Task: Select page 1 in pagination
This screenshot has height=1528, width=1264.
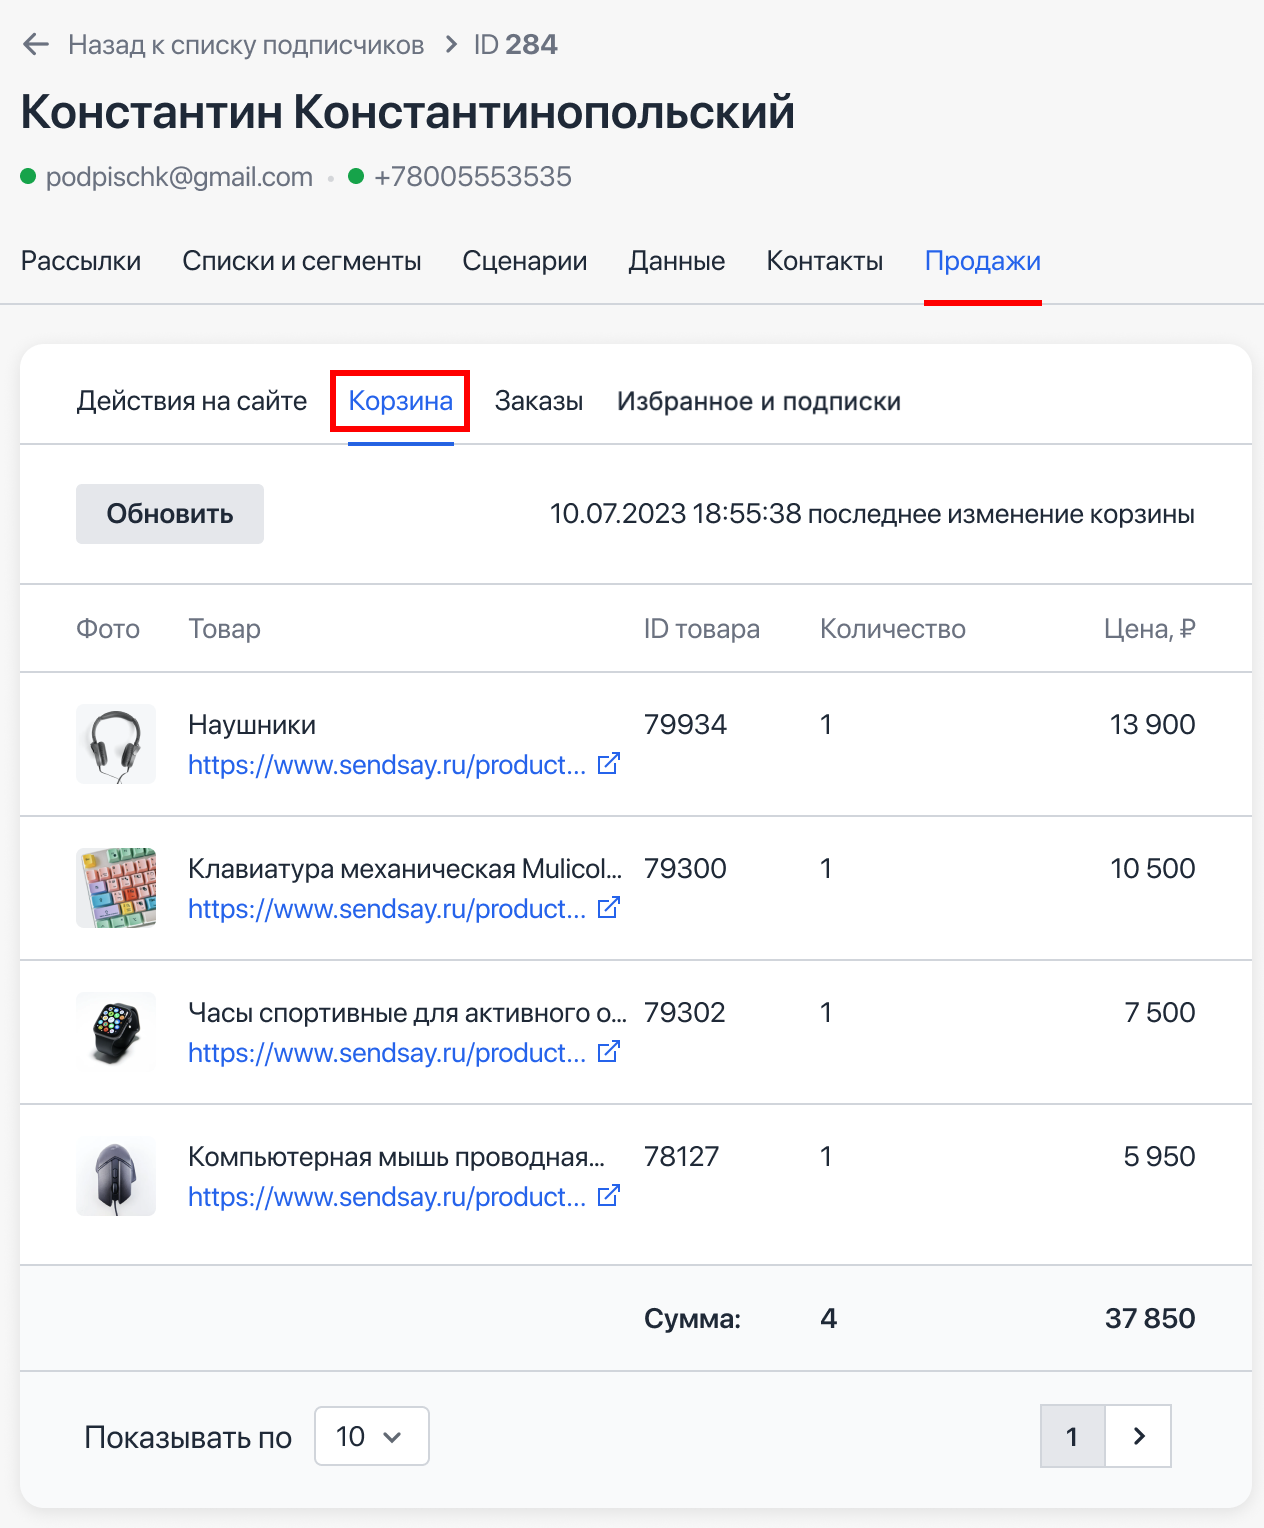Action: tap(1072, 1436)
